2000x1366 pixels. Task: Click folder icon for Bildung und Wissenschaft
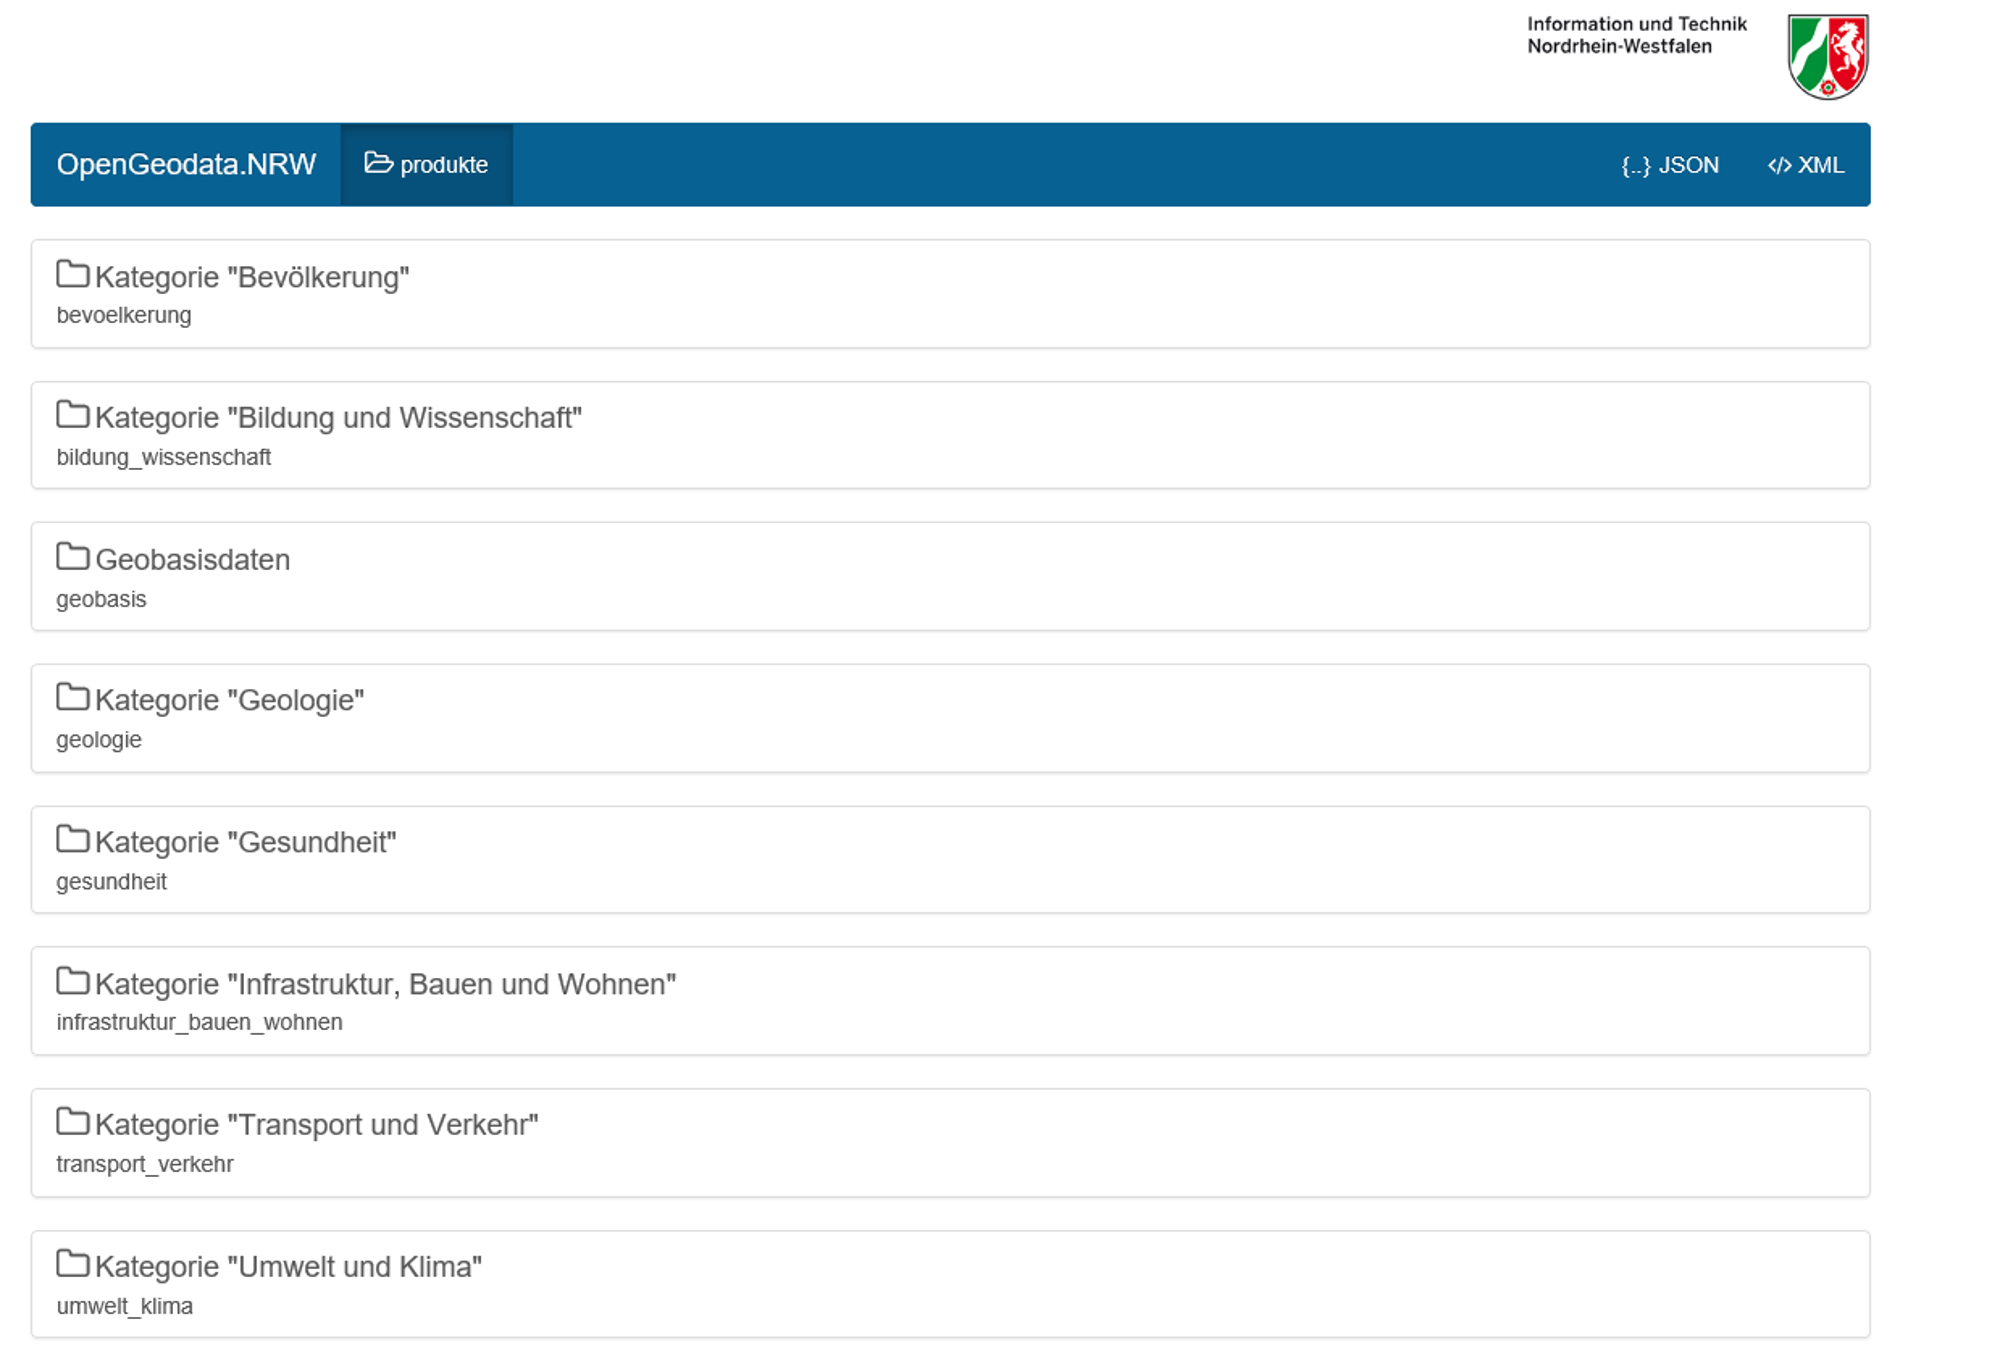73,415
